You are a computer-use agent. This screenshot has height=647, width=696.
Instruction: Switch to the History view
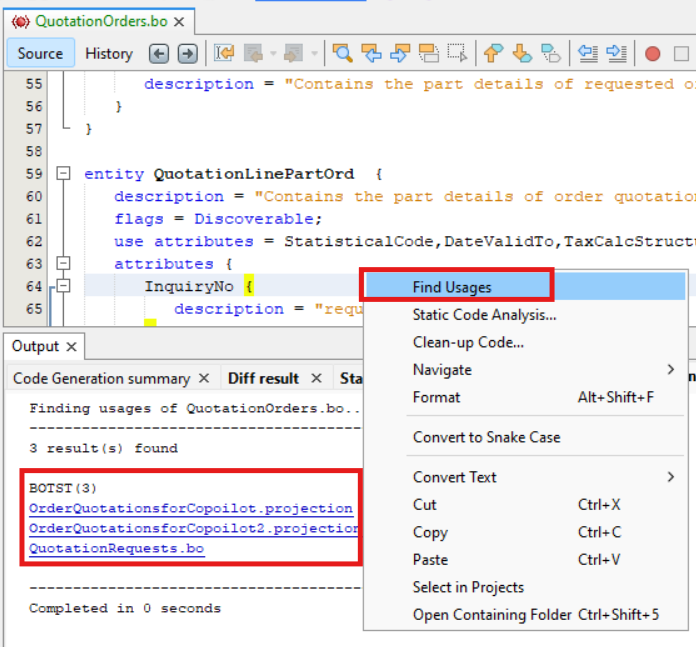109,53
